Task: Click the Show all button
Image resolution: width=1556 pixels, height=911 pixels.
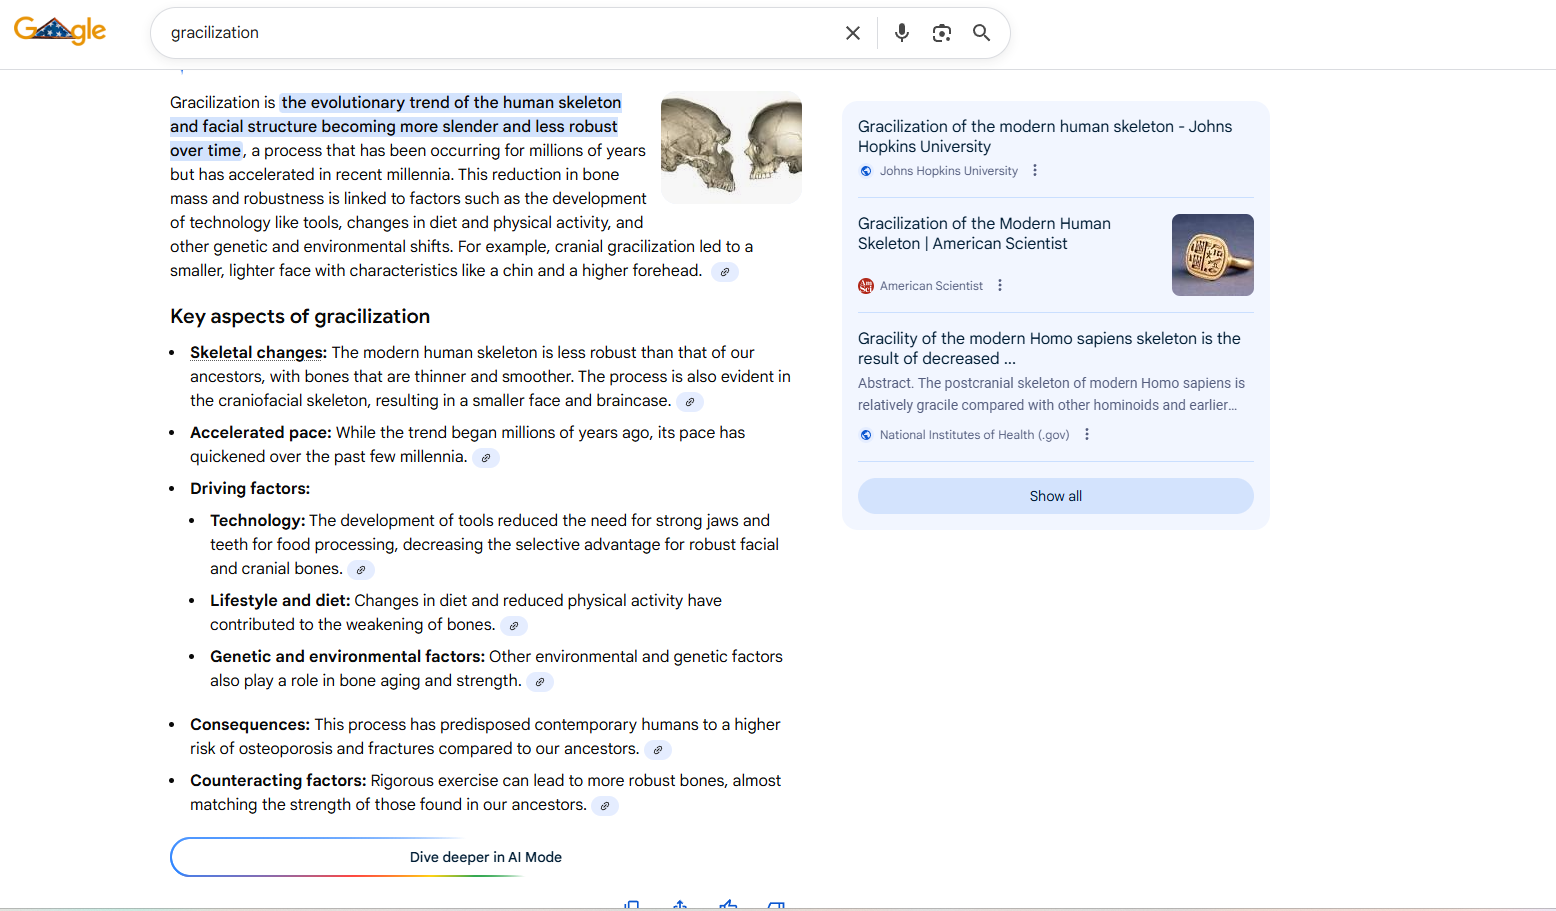Action: (1055, 495)
